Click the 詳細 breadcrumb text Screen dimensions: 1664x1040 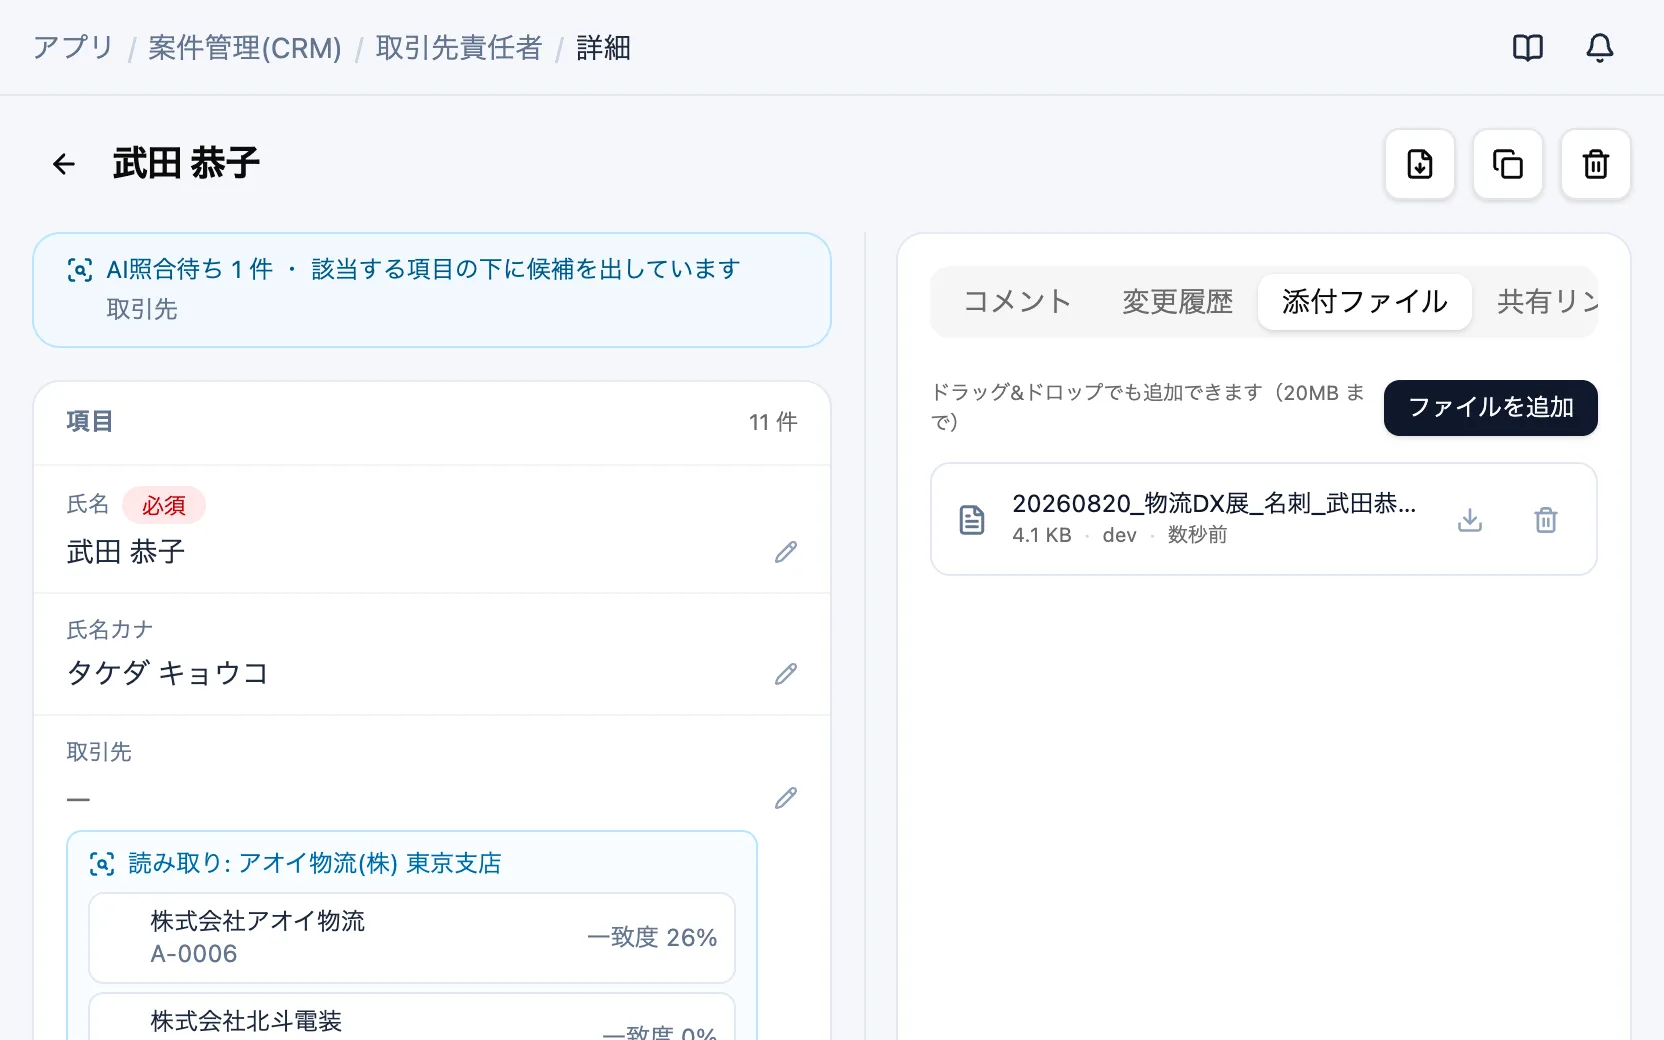click(x=604, y=48)
